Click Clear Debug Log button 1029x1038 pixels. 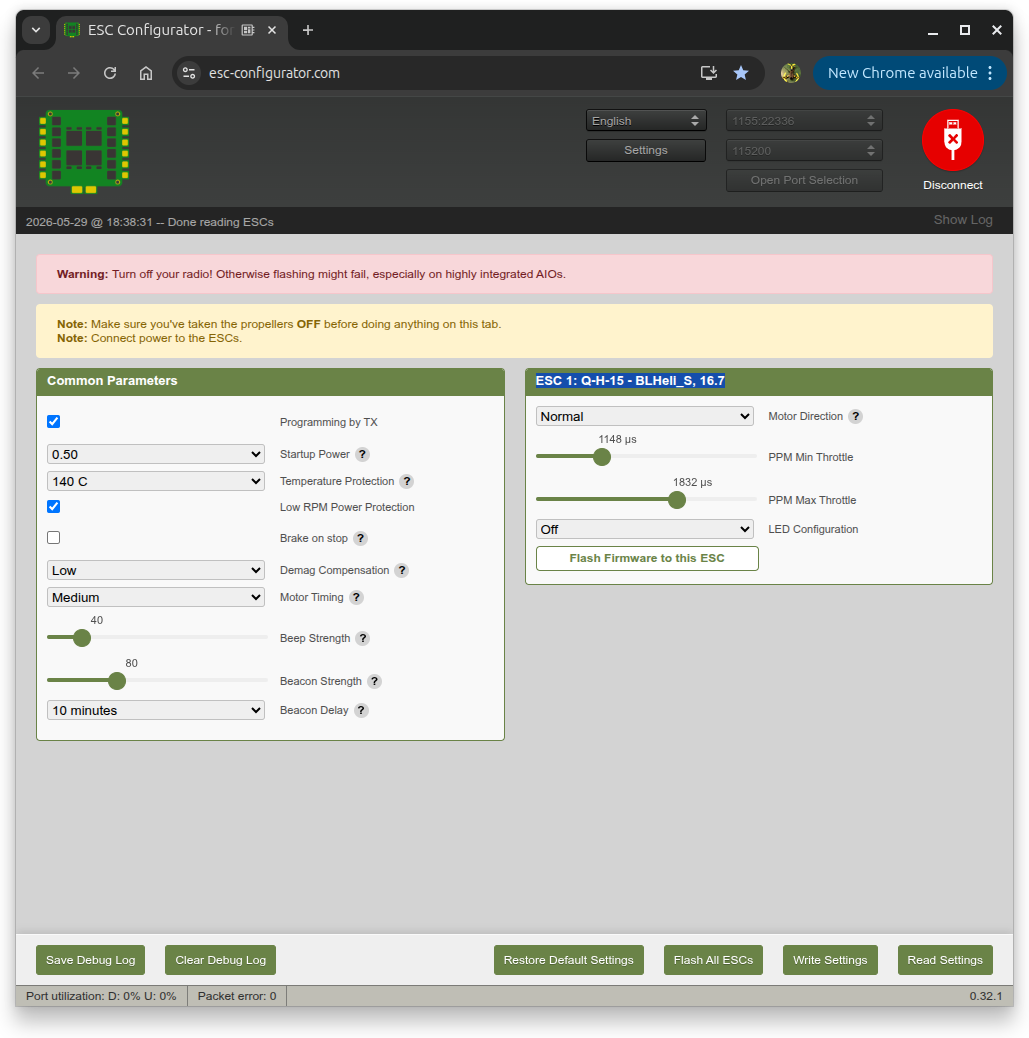(x=220, y=960)
